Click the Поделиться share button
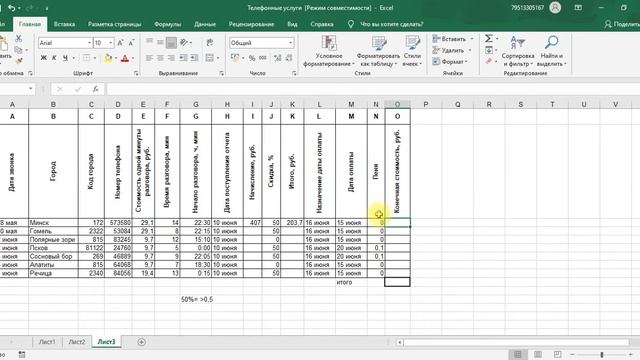This screenshot has width=640, height=360. (621, 24)
